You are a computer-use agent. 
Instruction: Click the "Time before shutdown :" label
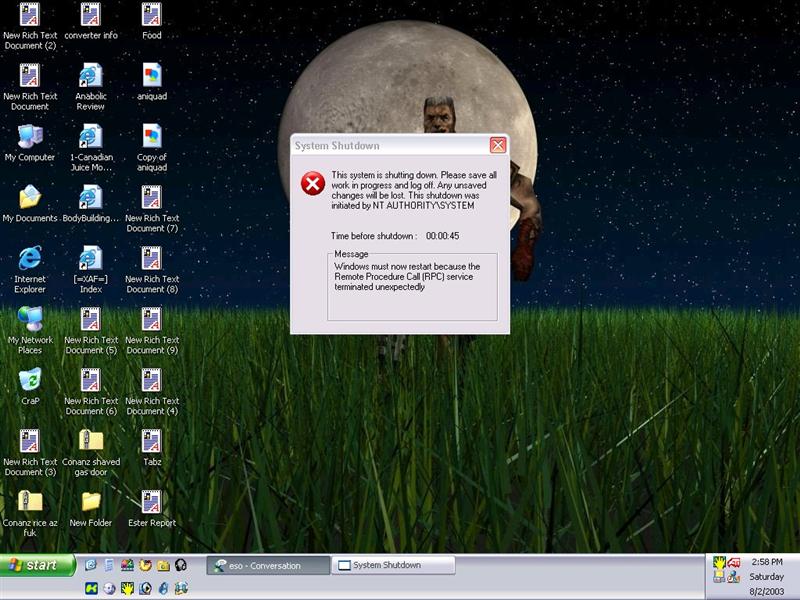point(374,236)
